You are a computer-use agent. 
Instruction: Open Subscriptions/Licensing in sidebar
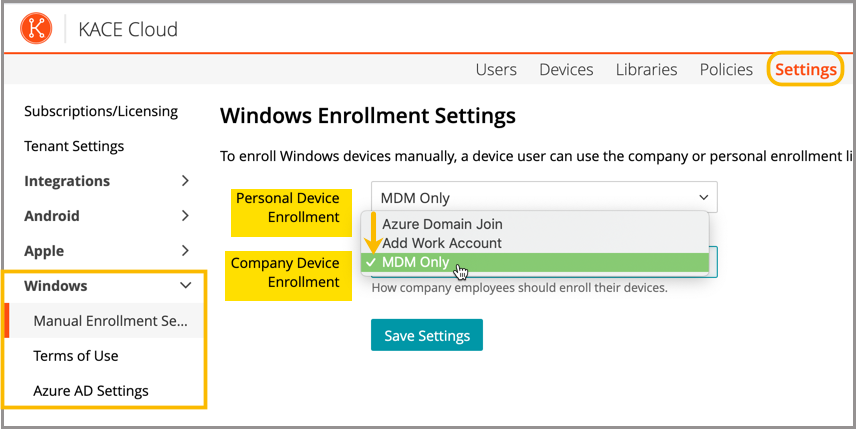pyautogui.click(x=101, y=111)
